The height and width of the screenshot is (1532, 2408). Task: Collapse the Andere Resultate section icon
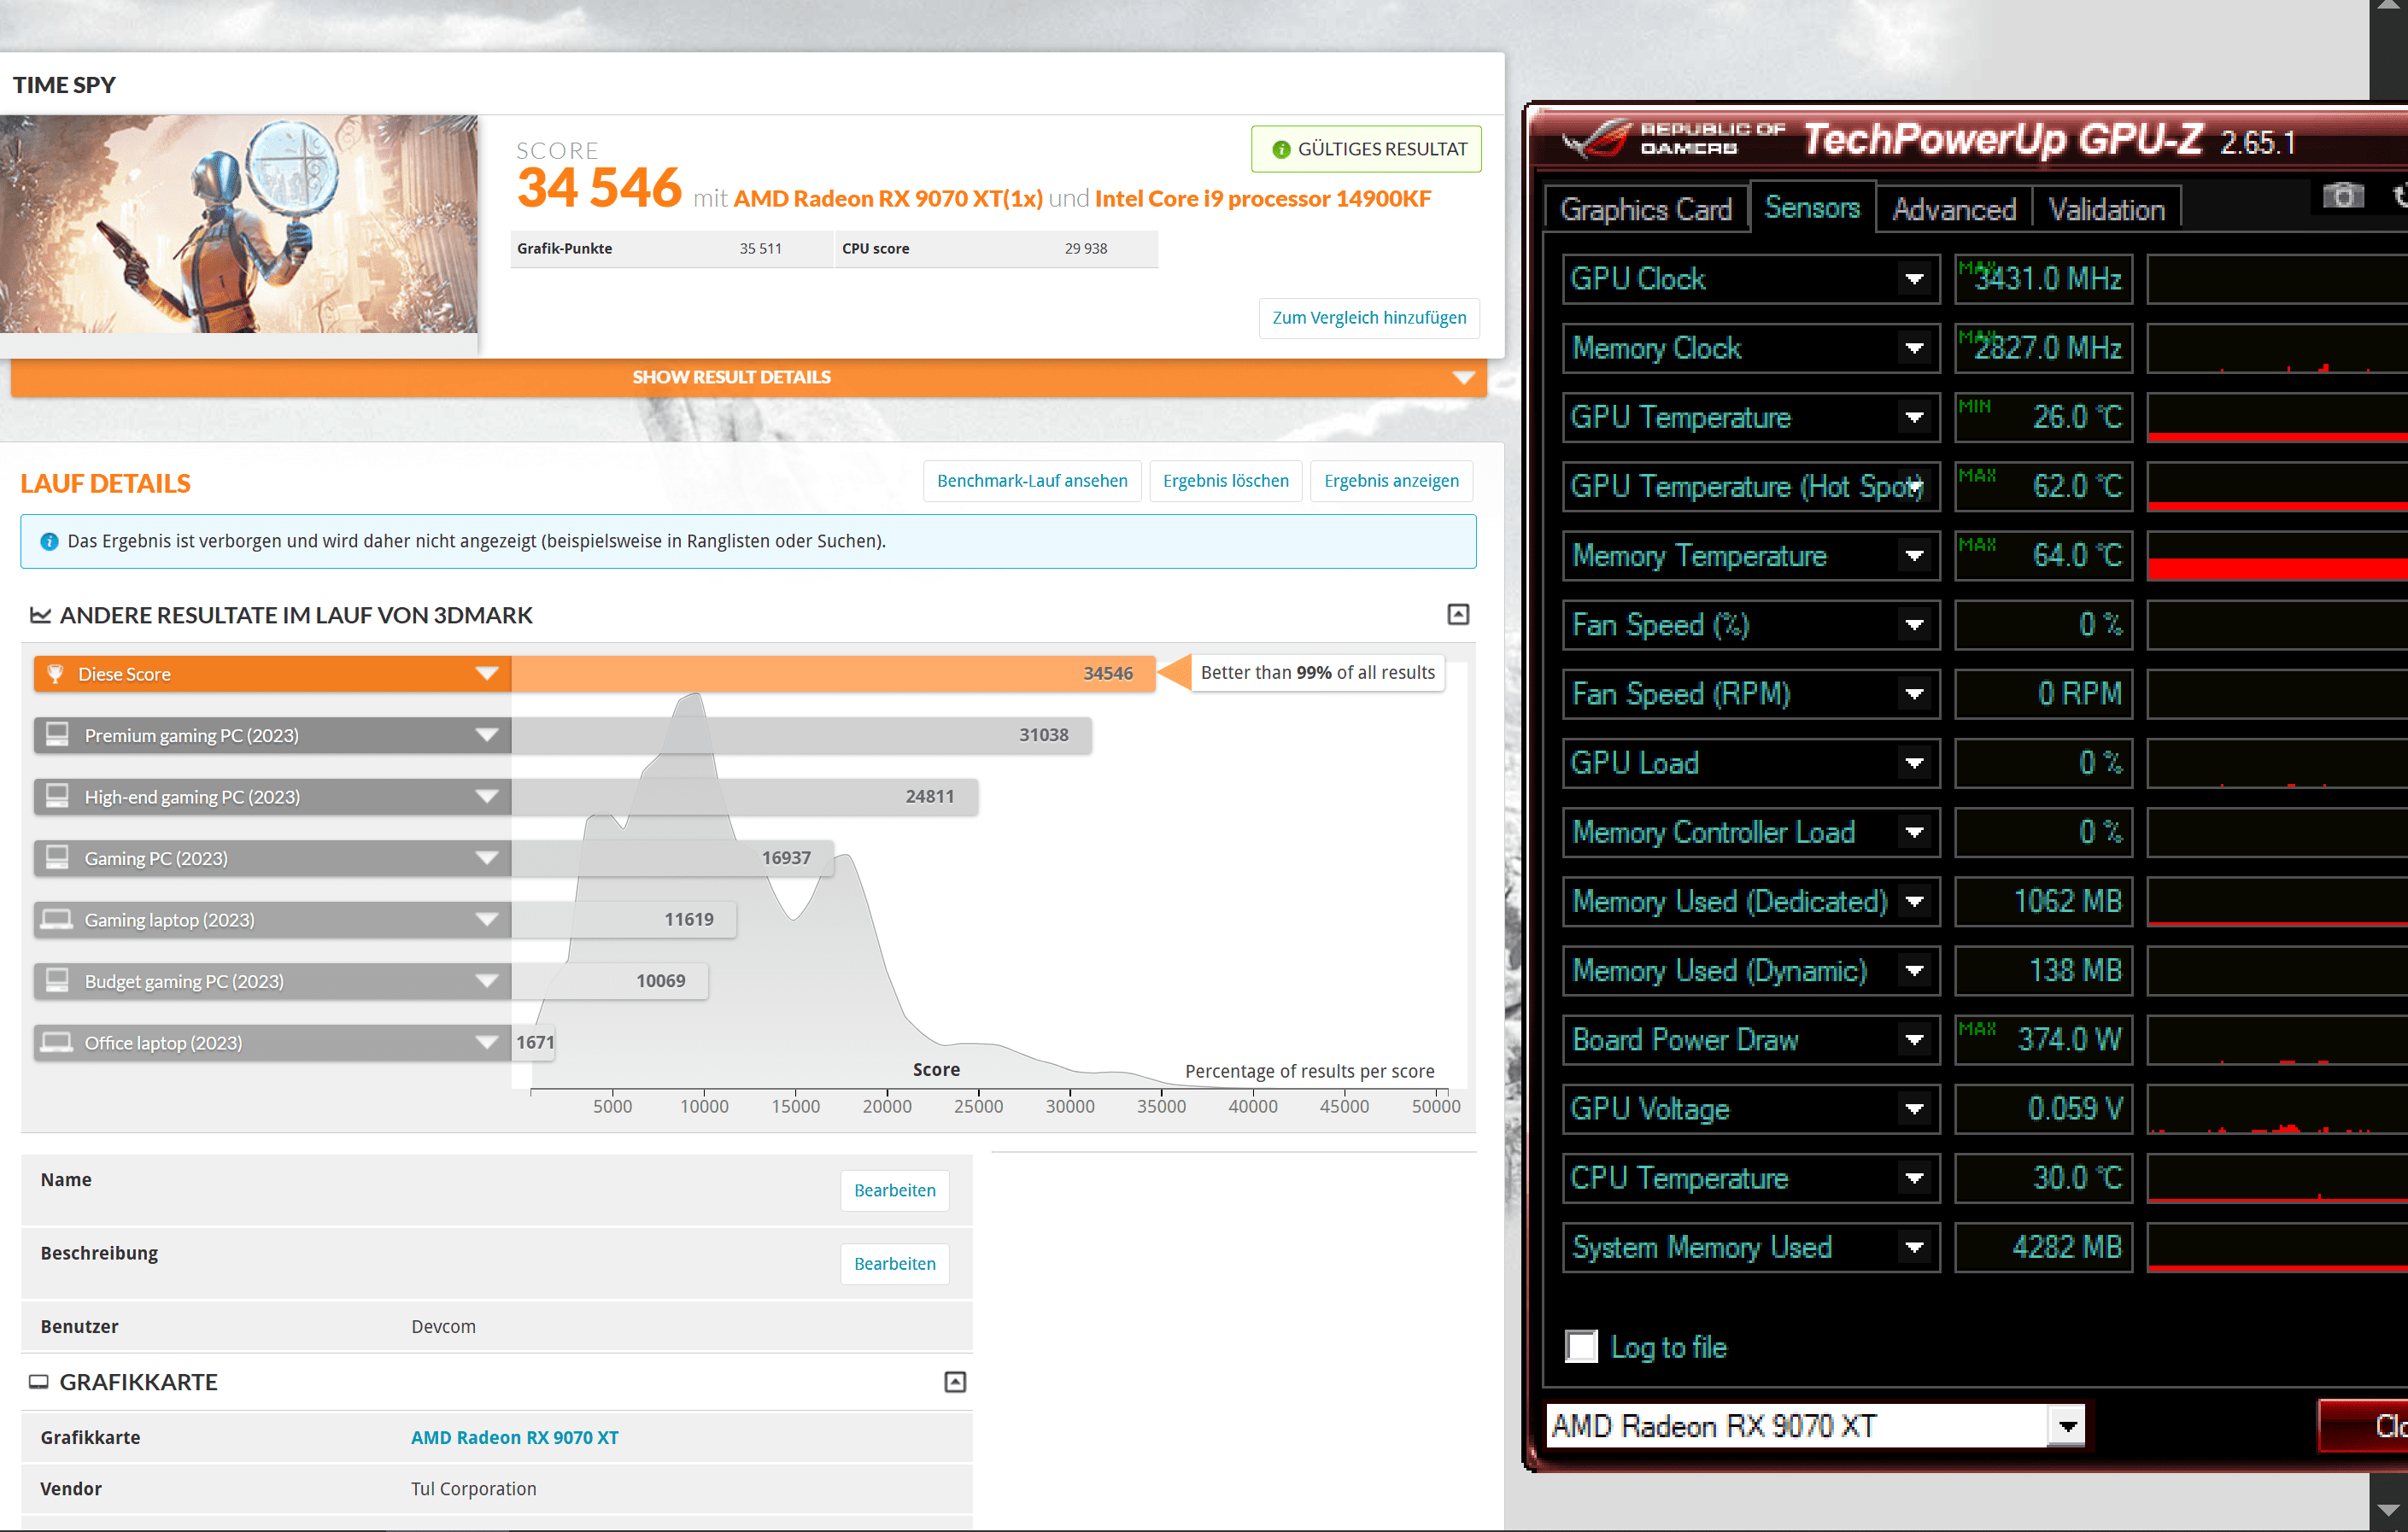click(1458, 614)
